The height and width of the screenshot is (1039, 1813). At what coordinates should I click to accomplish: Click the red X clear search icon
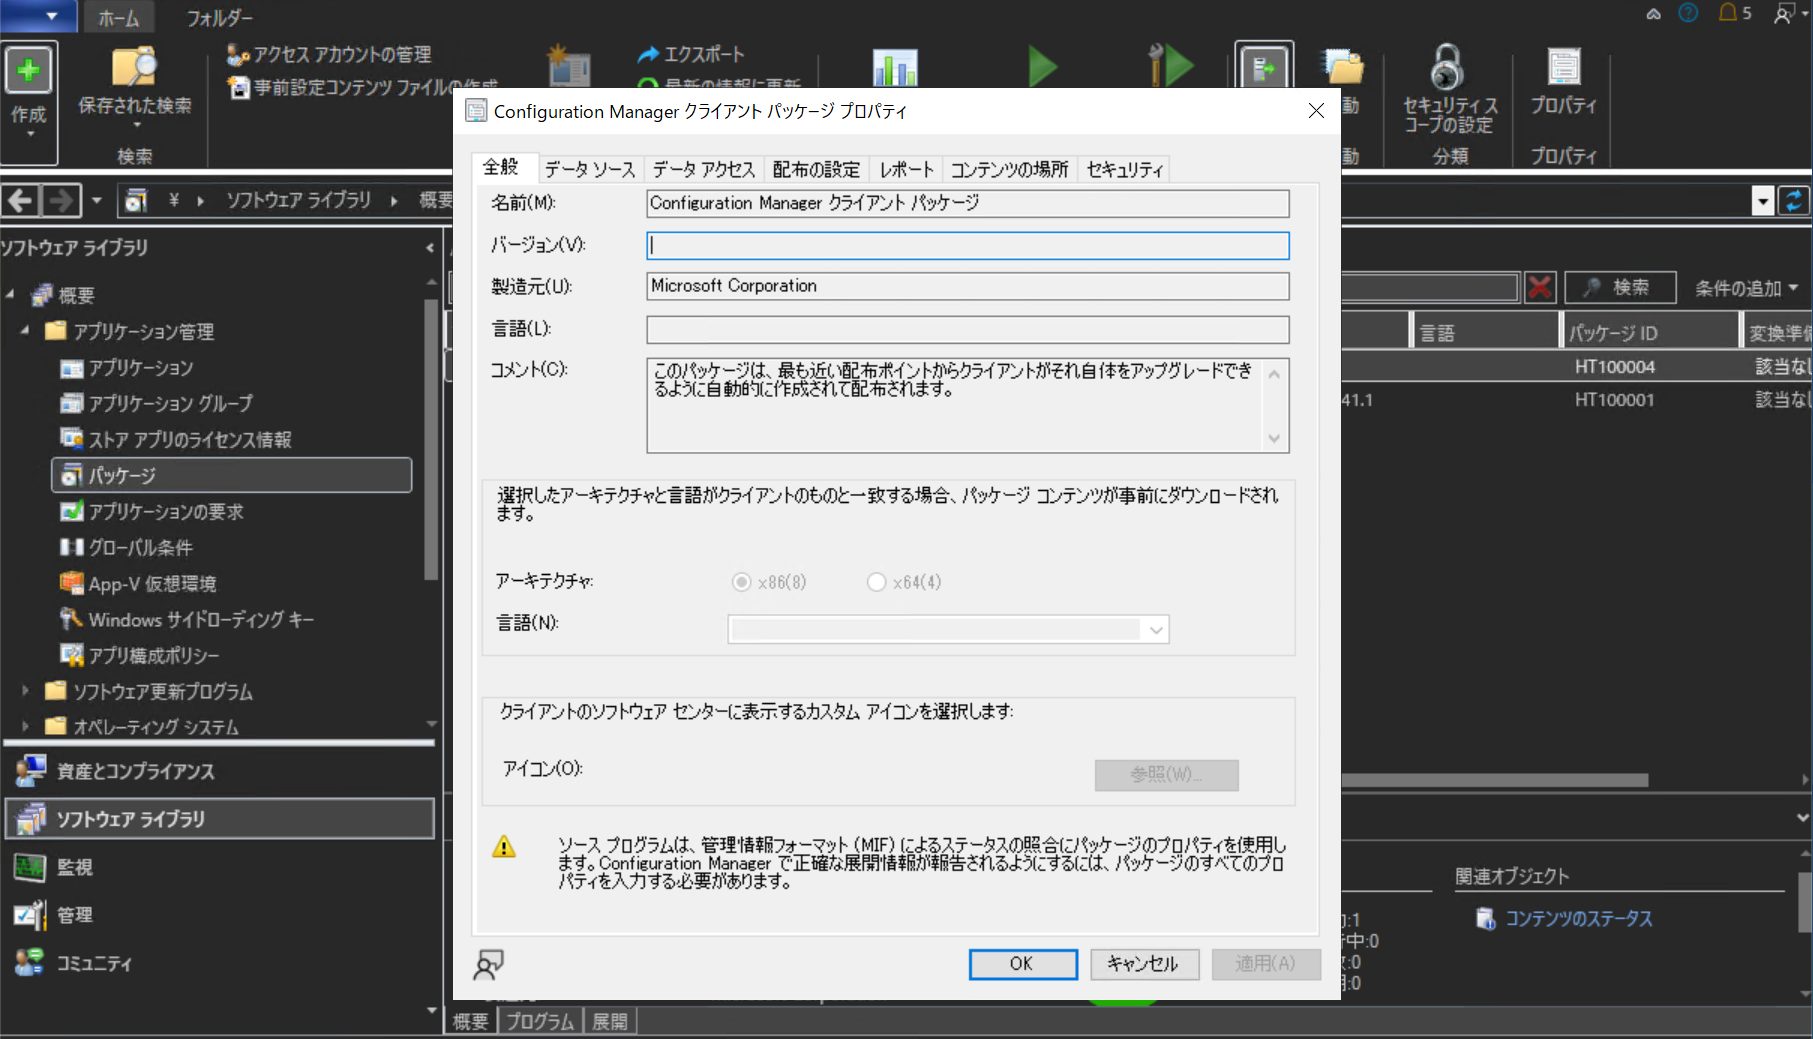[x=1540, y=288]
